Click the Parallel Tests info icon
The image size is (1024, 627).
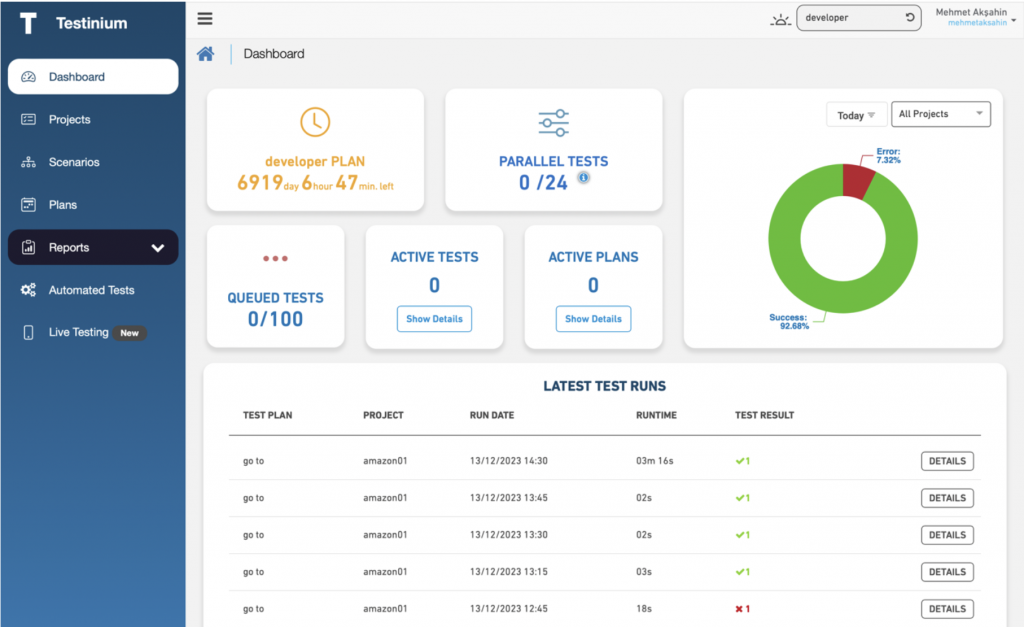point(583,178)
